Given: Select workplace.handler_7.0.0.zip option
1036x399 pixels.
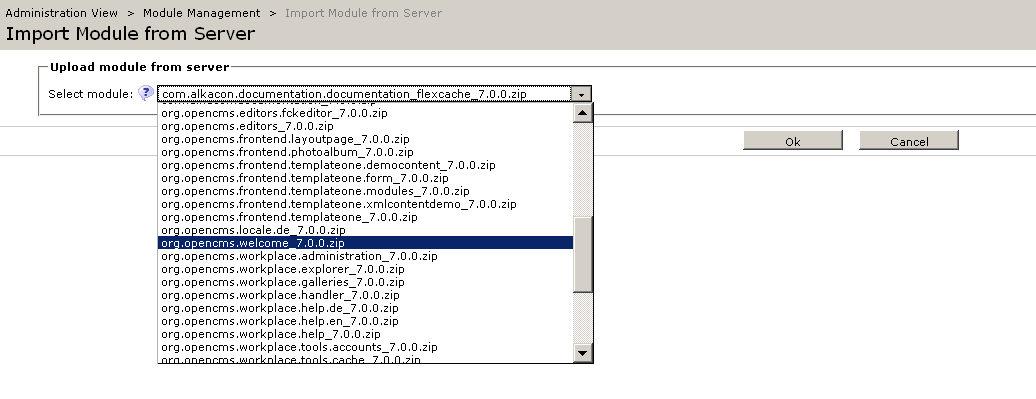Looking at the screenshot, I should point(365,295).
